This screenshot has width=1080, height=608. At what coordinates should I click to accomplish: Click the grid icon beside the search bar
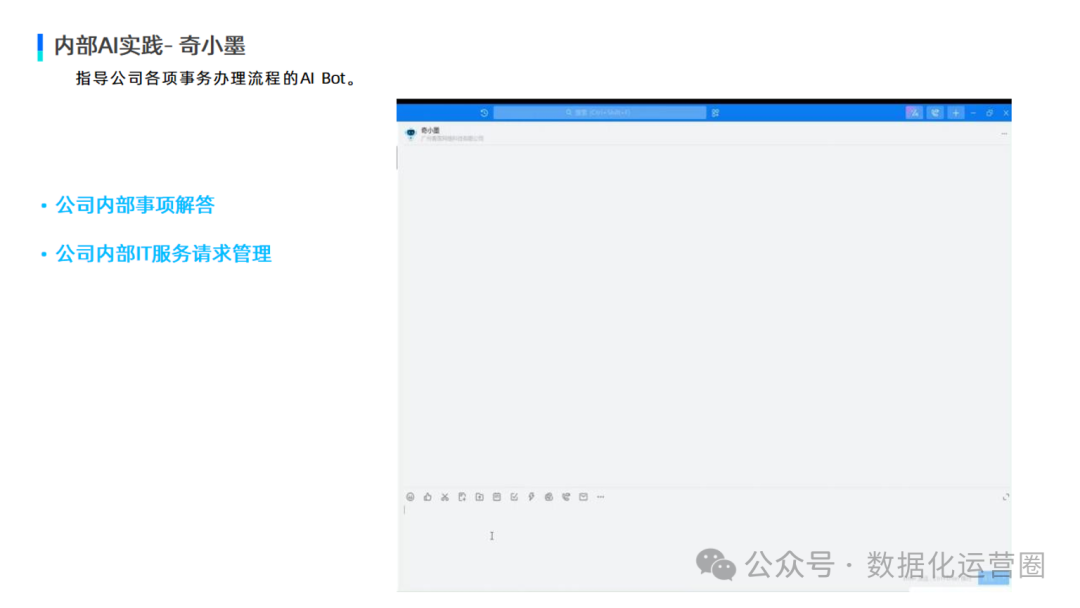coord(716,112)
